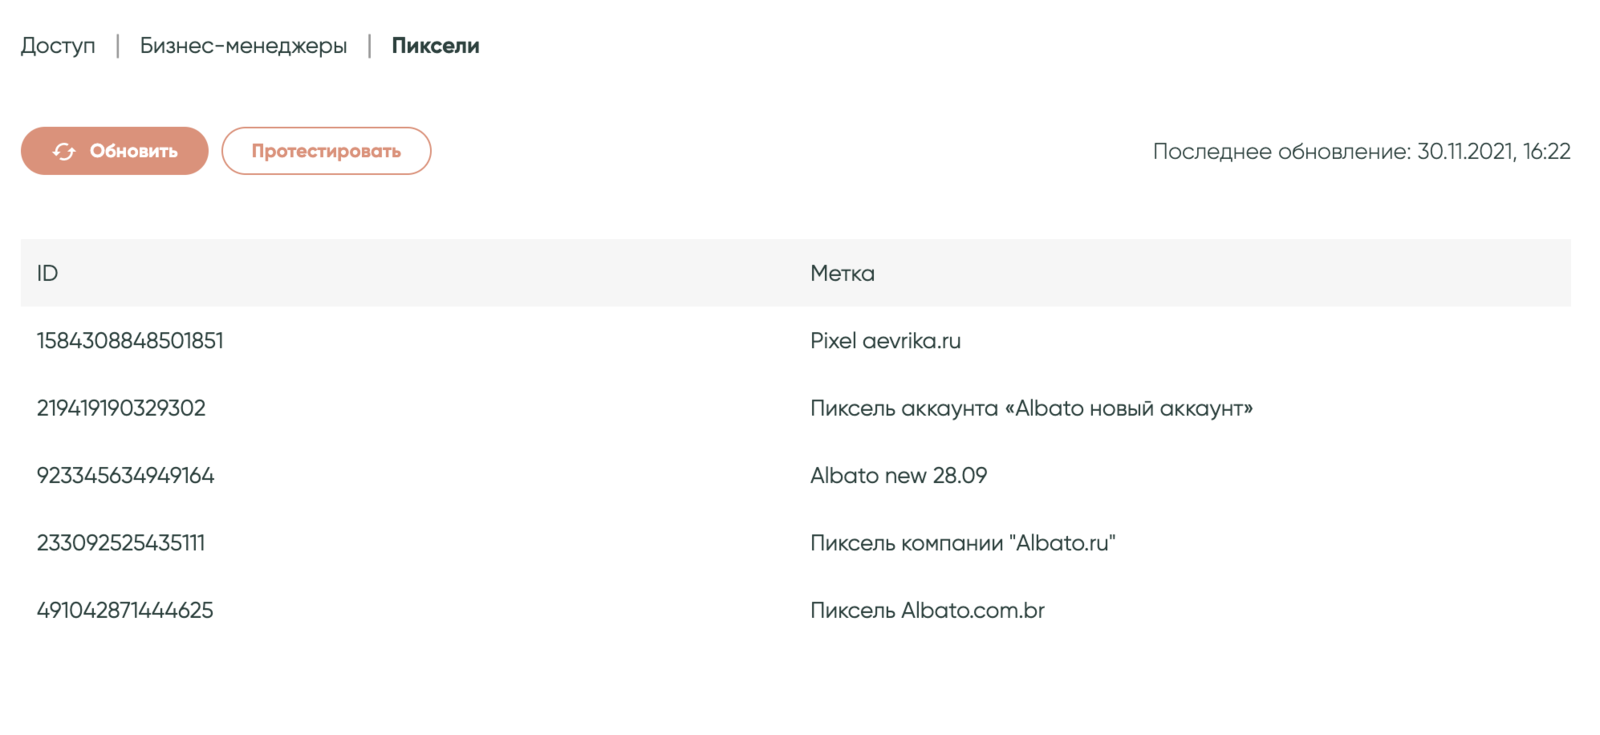
Task: Click the Пиксель компании "Albato.ru" label
Action: coord(962,543)
